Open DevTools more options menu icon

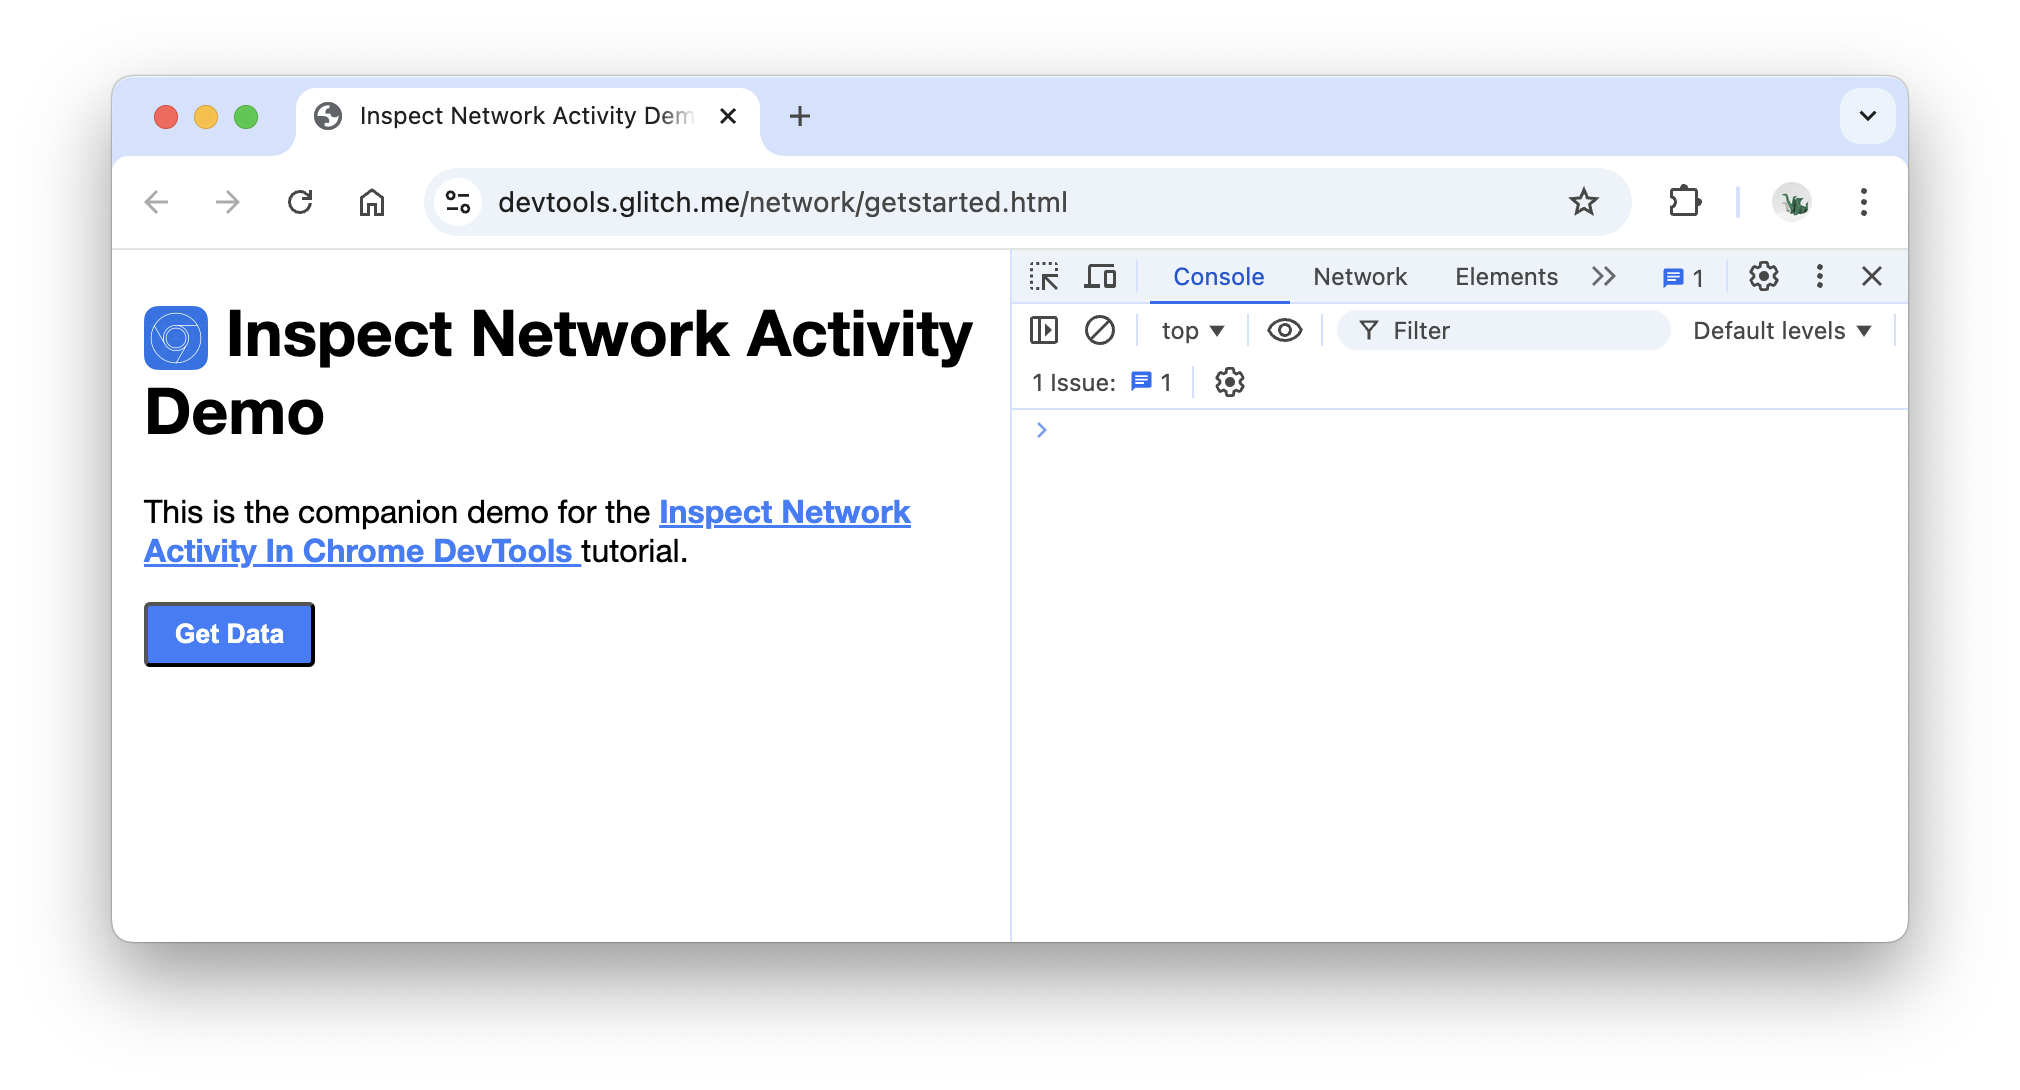coord(1820,277)
